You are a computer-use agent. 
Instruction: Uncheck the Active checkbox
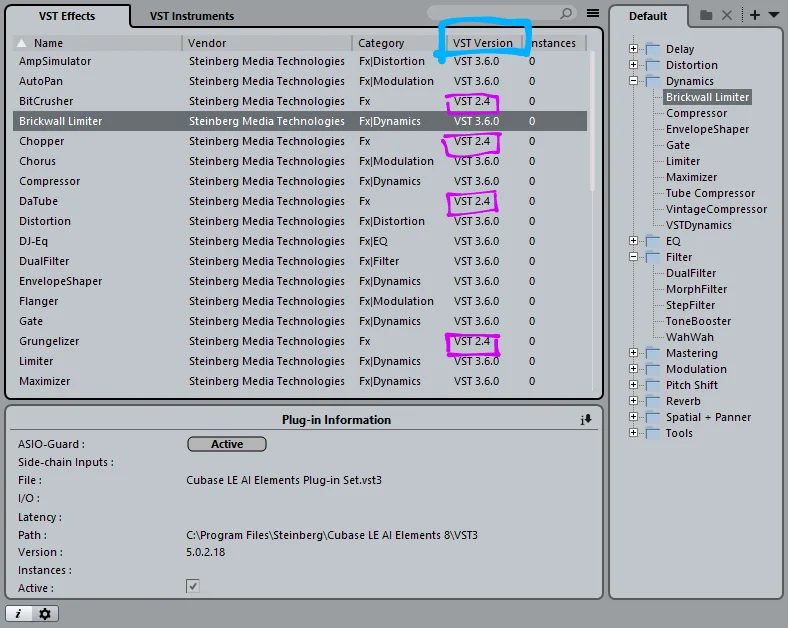[192, 586]
